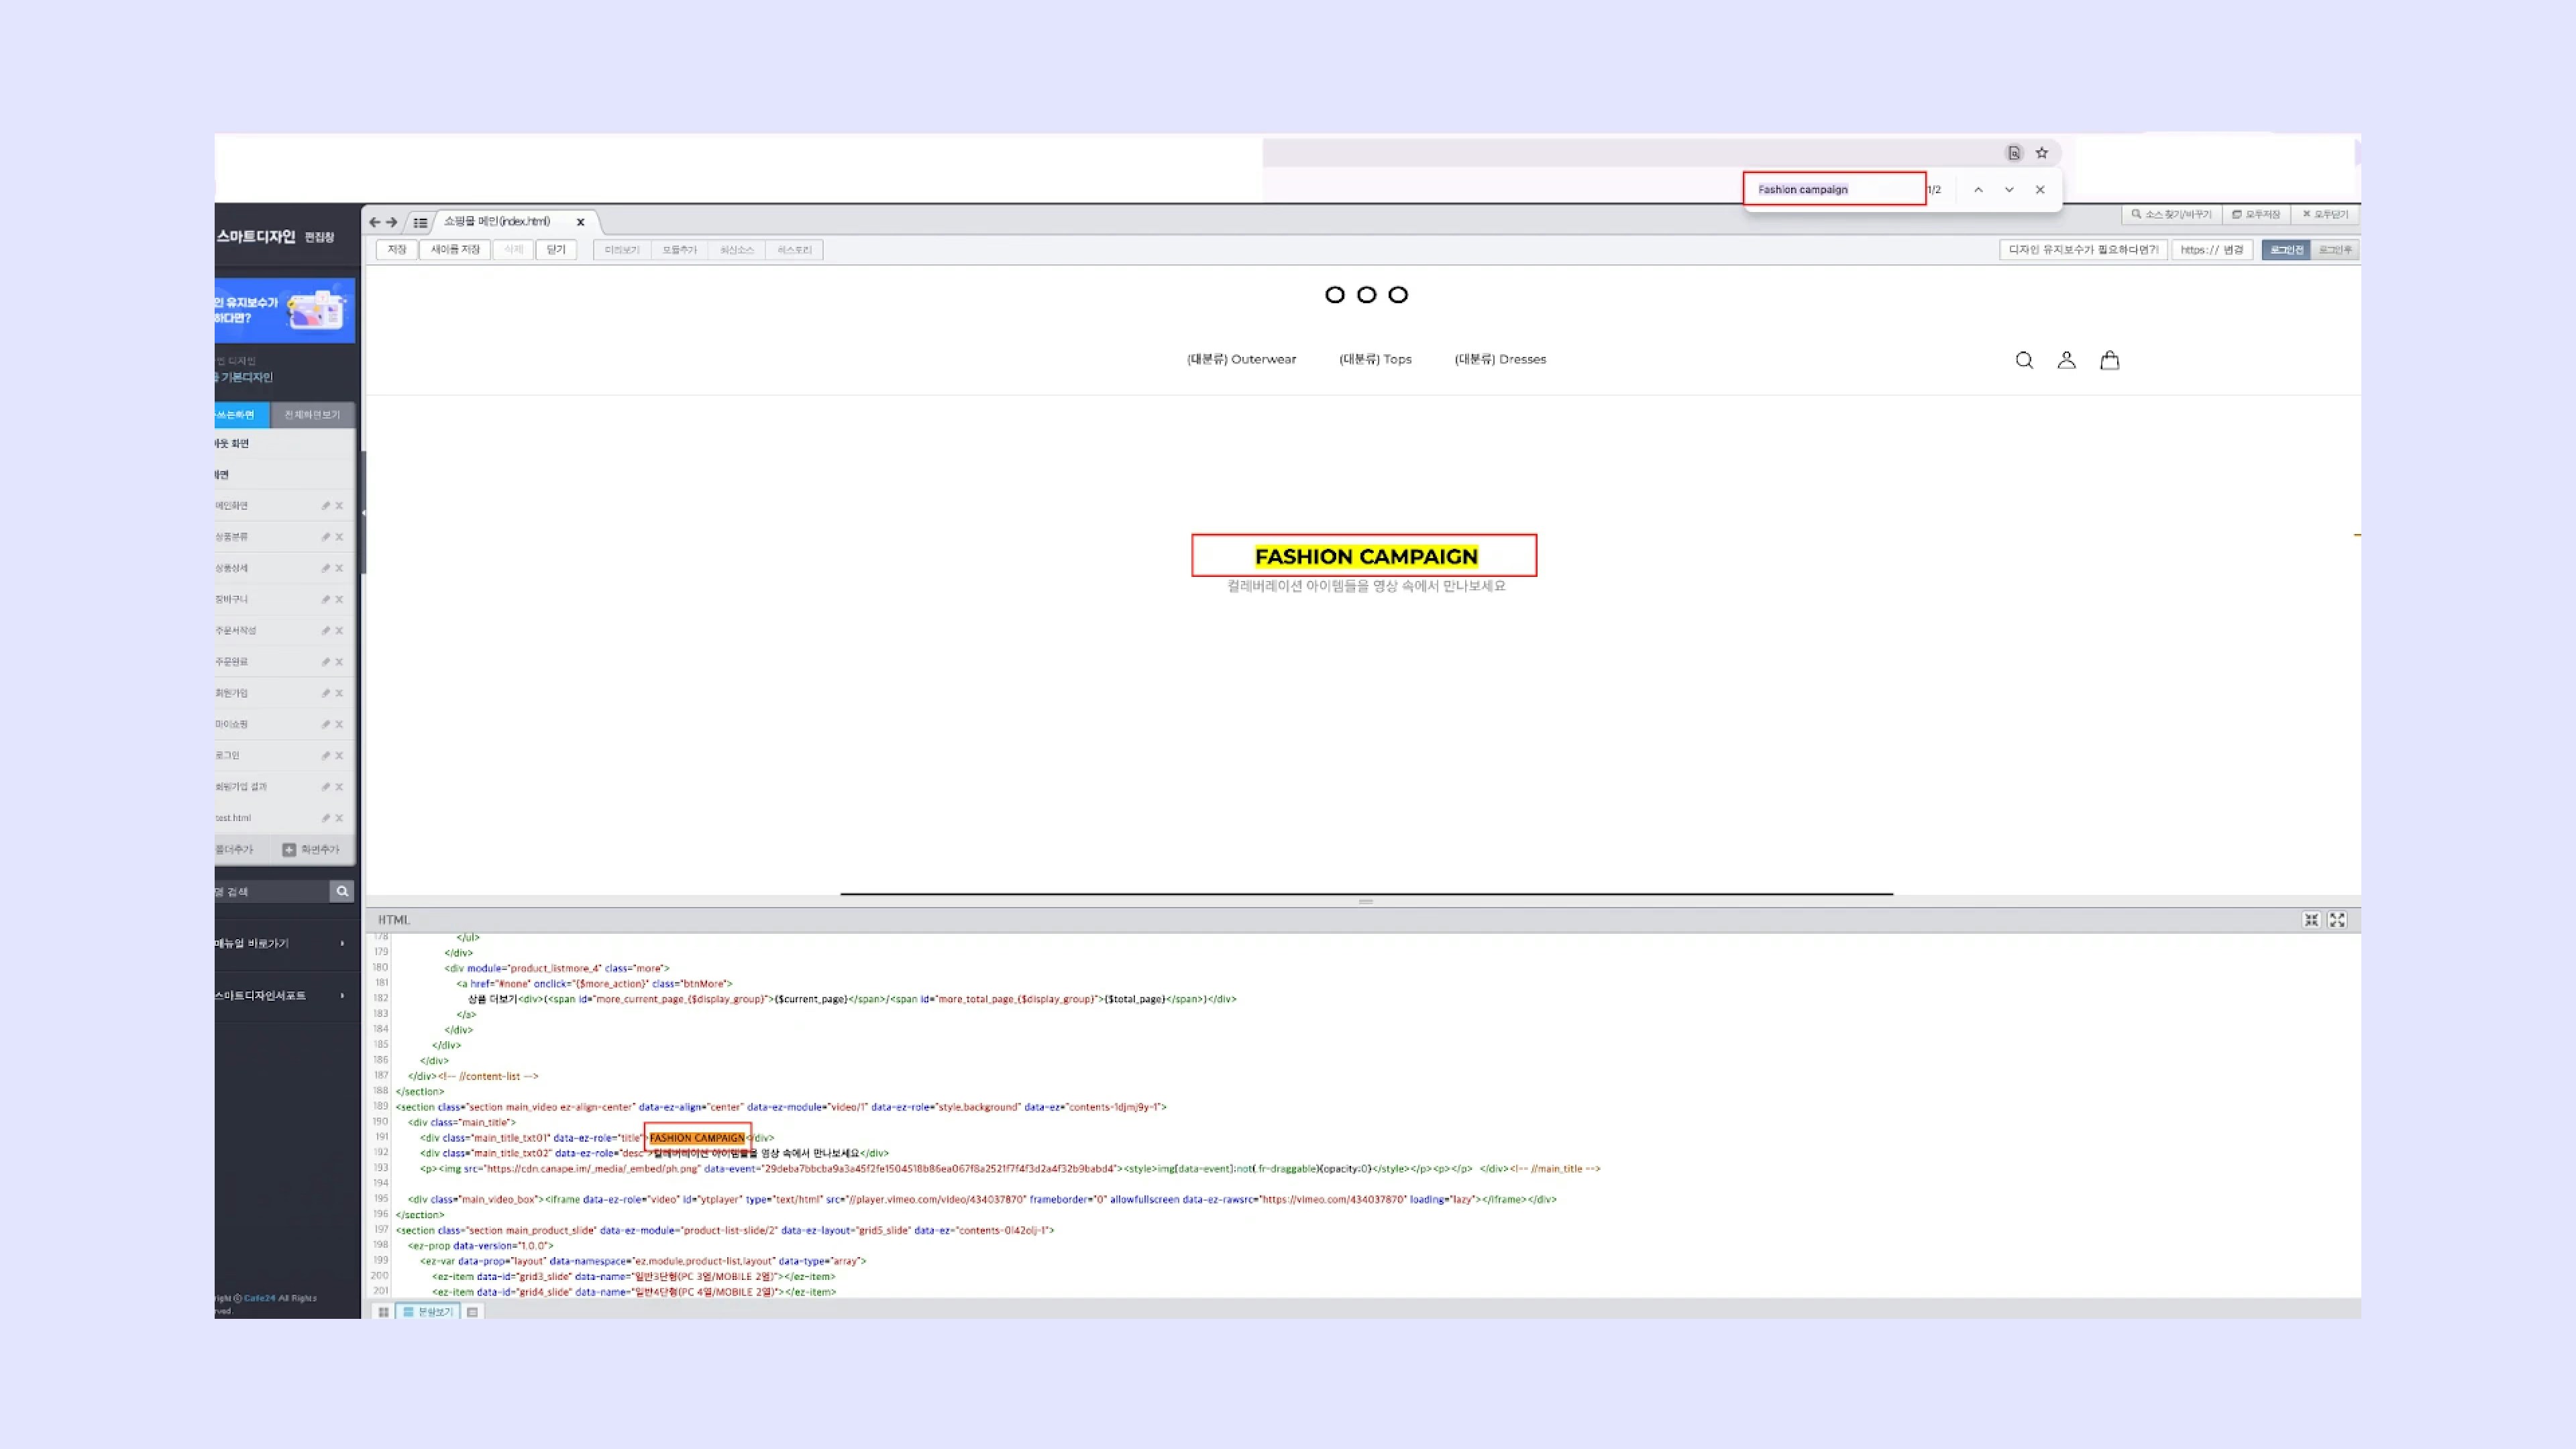Click the HTML panel fullscreen expand icon
This screenshot has height=1449, width=2576.
coord(2337,919)
